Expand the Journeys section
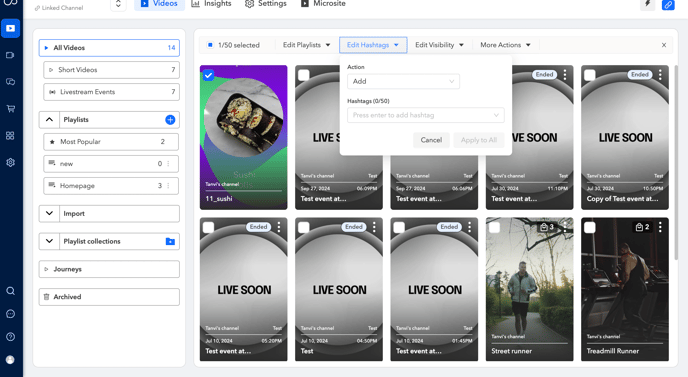 (109, 269)
